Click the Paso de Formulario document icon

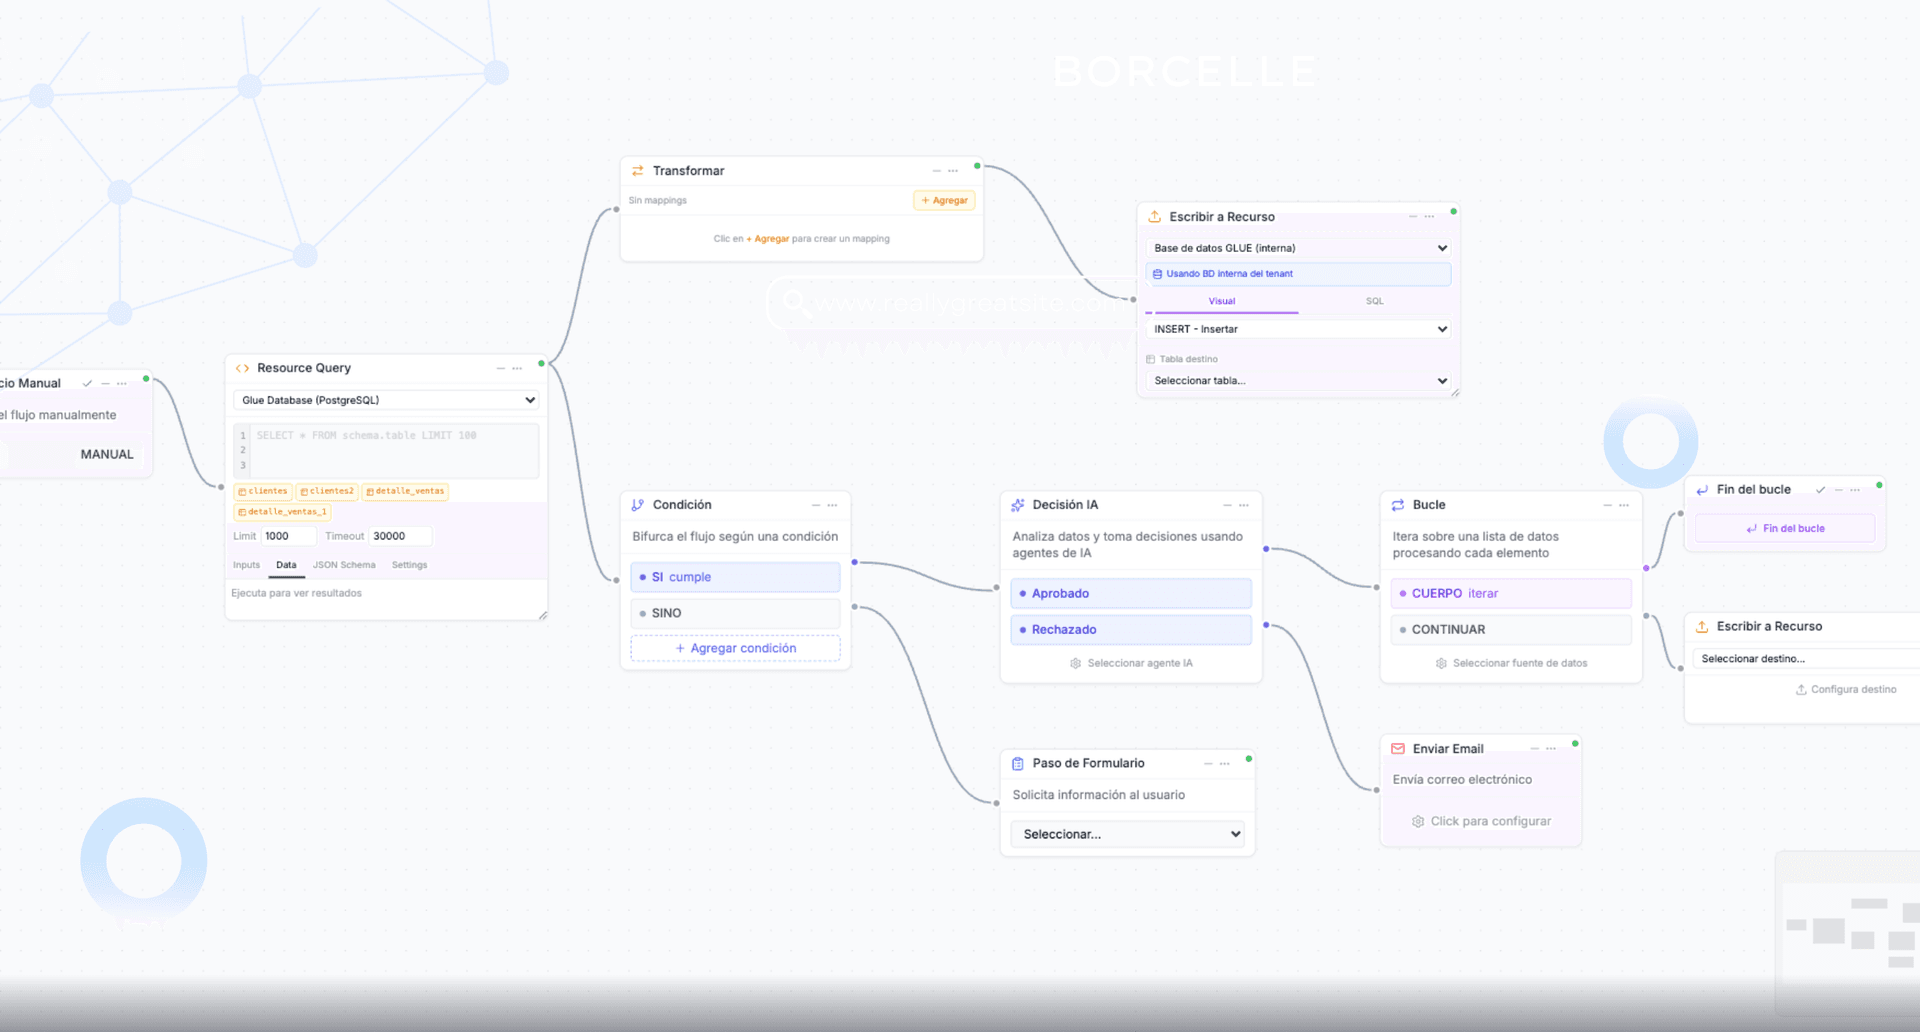coord(1017,763)
